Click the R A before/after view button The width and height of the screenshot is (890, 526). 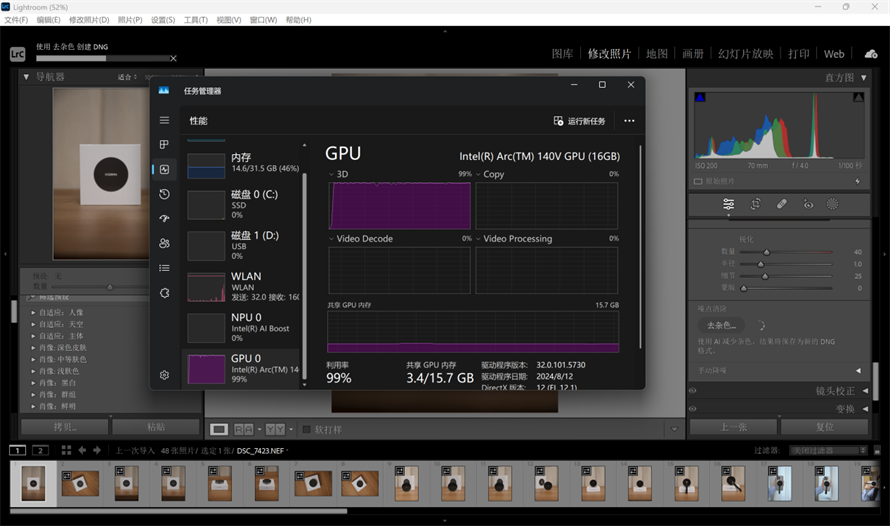[244, 430]
